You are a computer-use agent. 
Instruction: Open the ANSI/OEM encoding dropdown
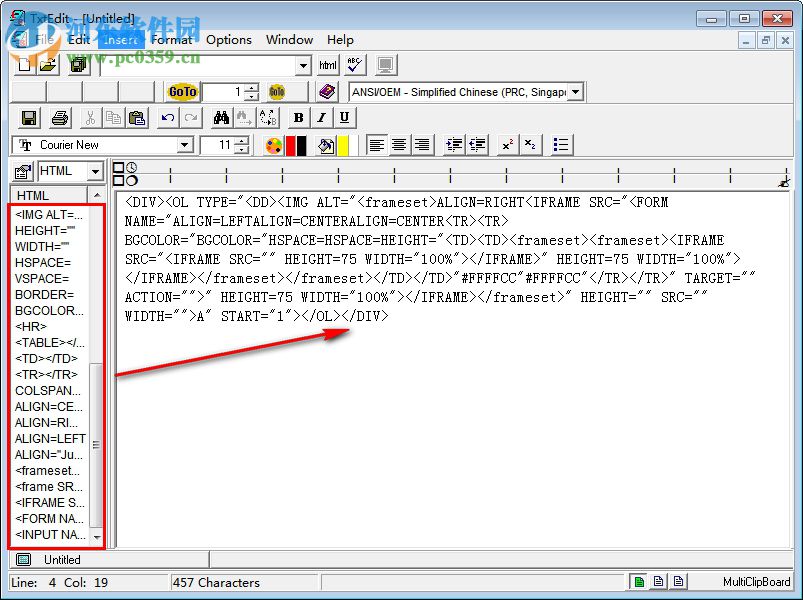pos(578,91)
